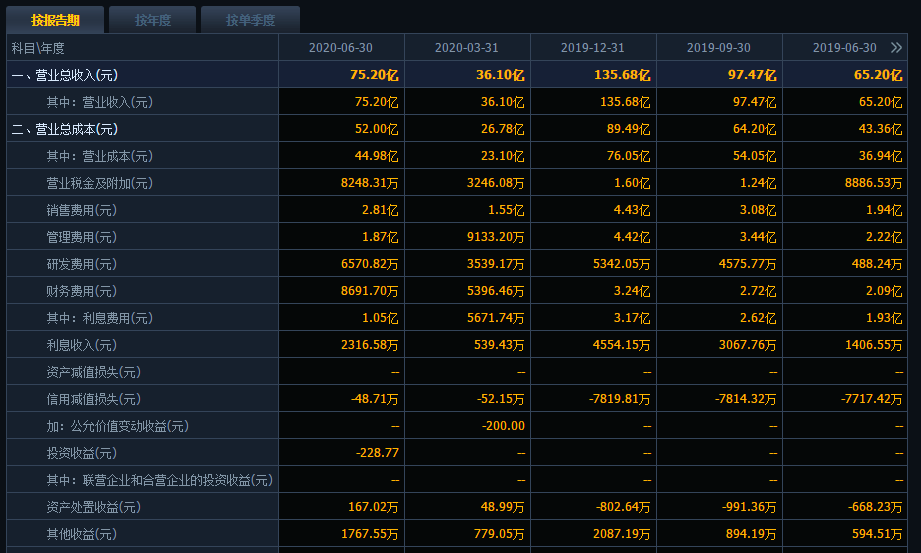Viewport: 921px width, 553px height.
Task: Select row 一、营业总收入(元)
Action: click(457, 75)
